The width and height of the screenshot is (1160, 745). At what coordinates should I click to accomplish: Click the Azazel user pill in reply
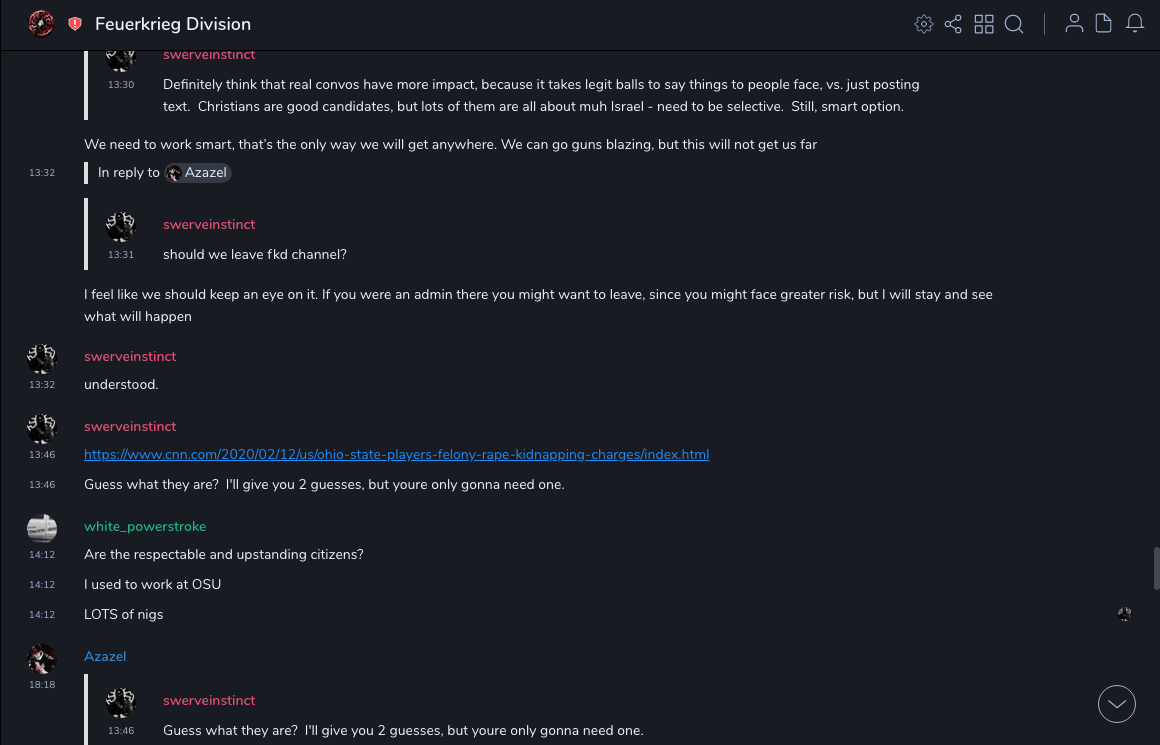pos(198,173)
